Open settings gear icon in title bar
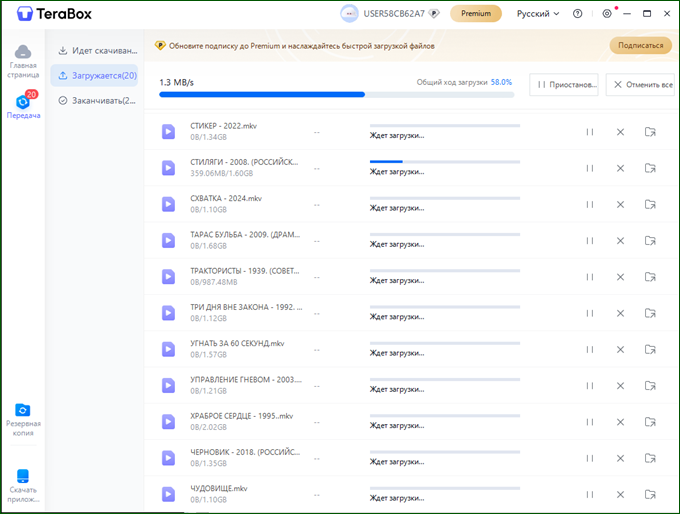 [607, 14]
